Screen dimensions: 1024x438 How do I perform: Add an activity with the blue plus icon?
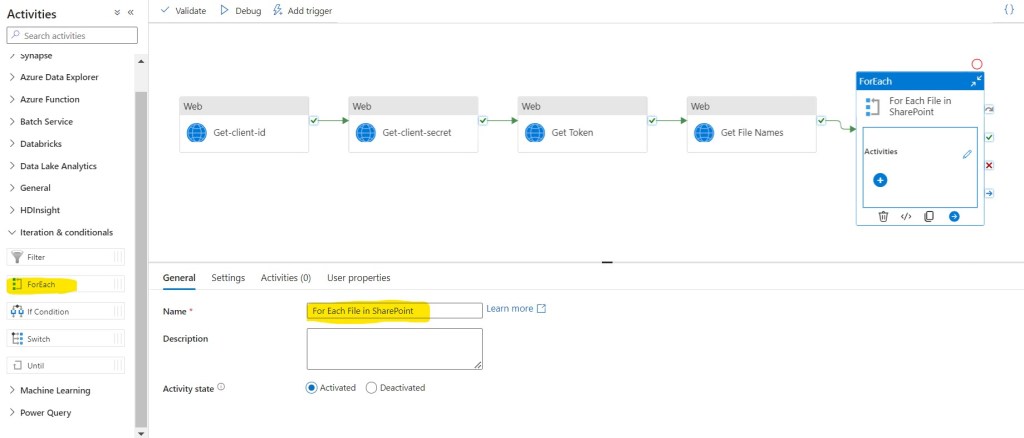pyautogui.click(x=880, y=180)
